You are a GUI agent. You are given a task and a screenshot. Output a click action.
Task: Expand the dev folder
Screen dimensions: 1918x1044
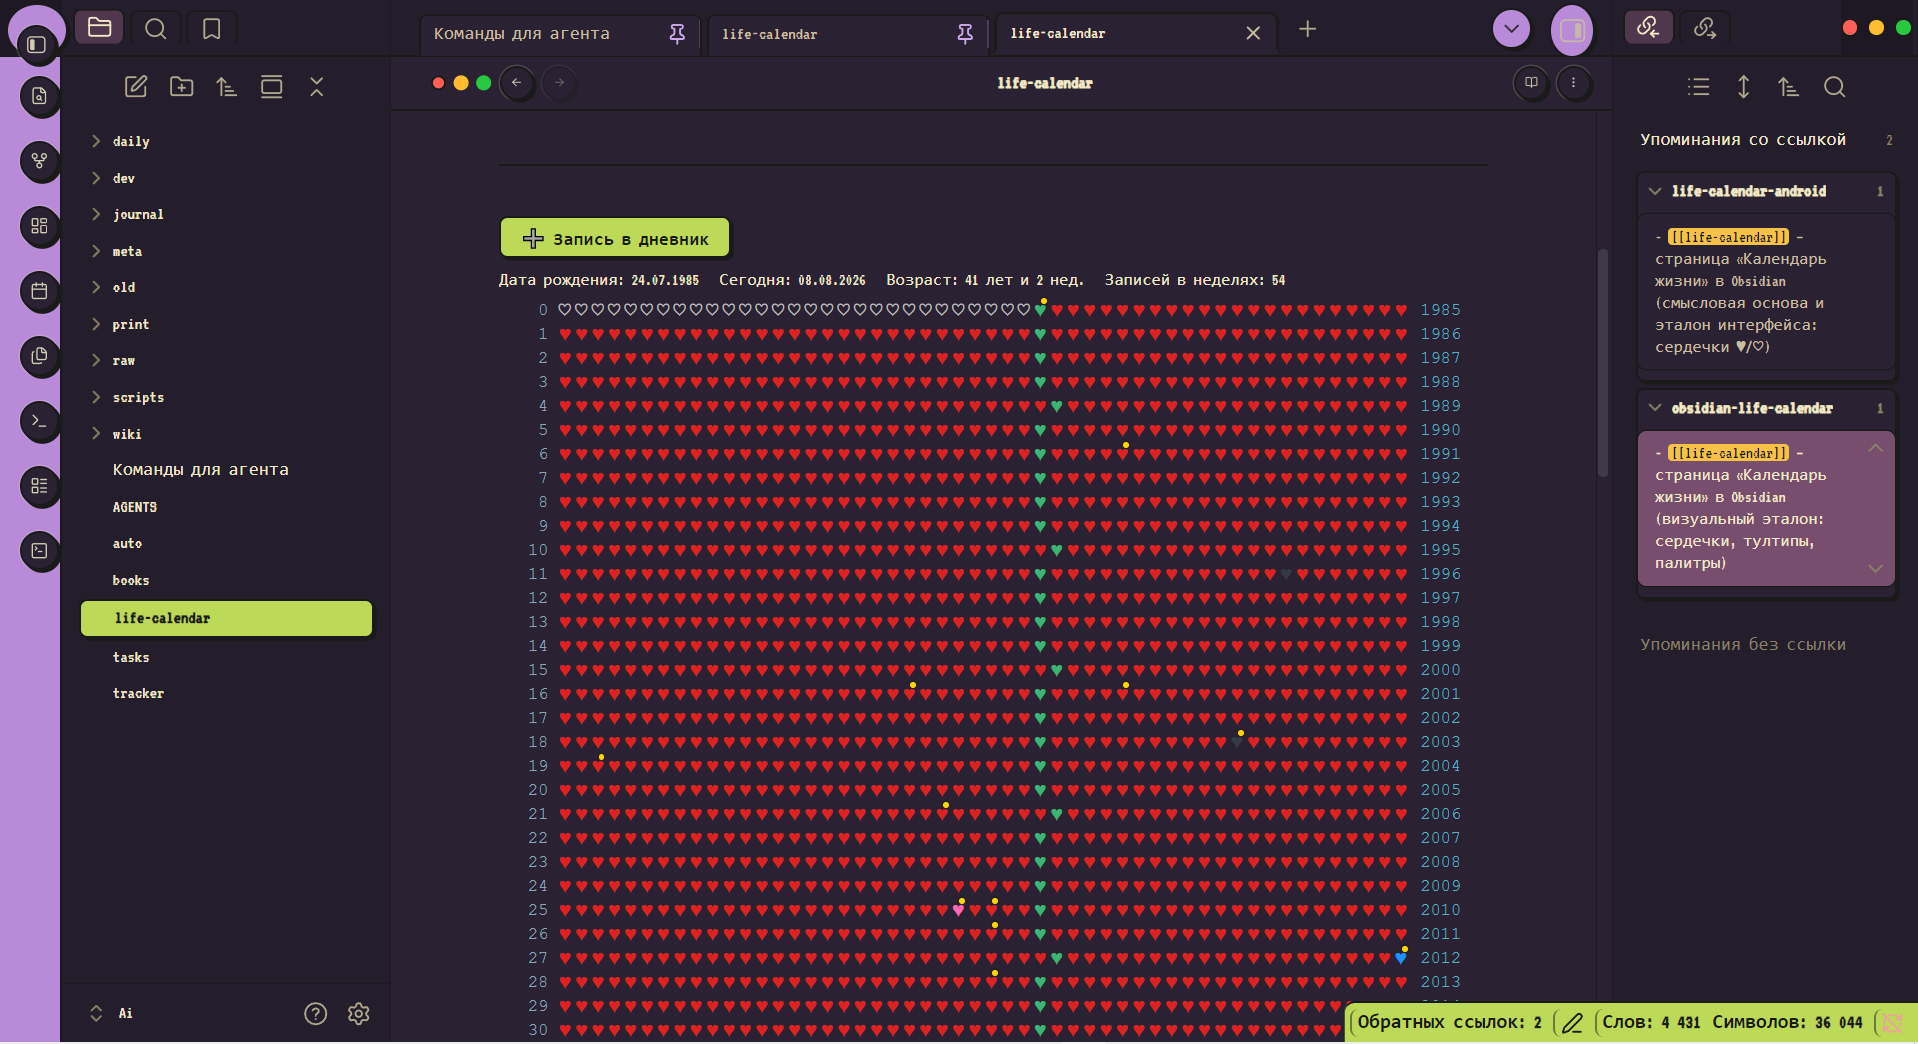96,178
